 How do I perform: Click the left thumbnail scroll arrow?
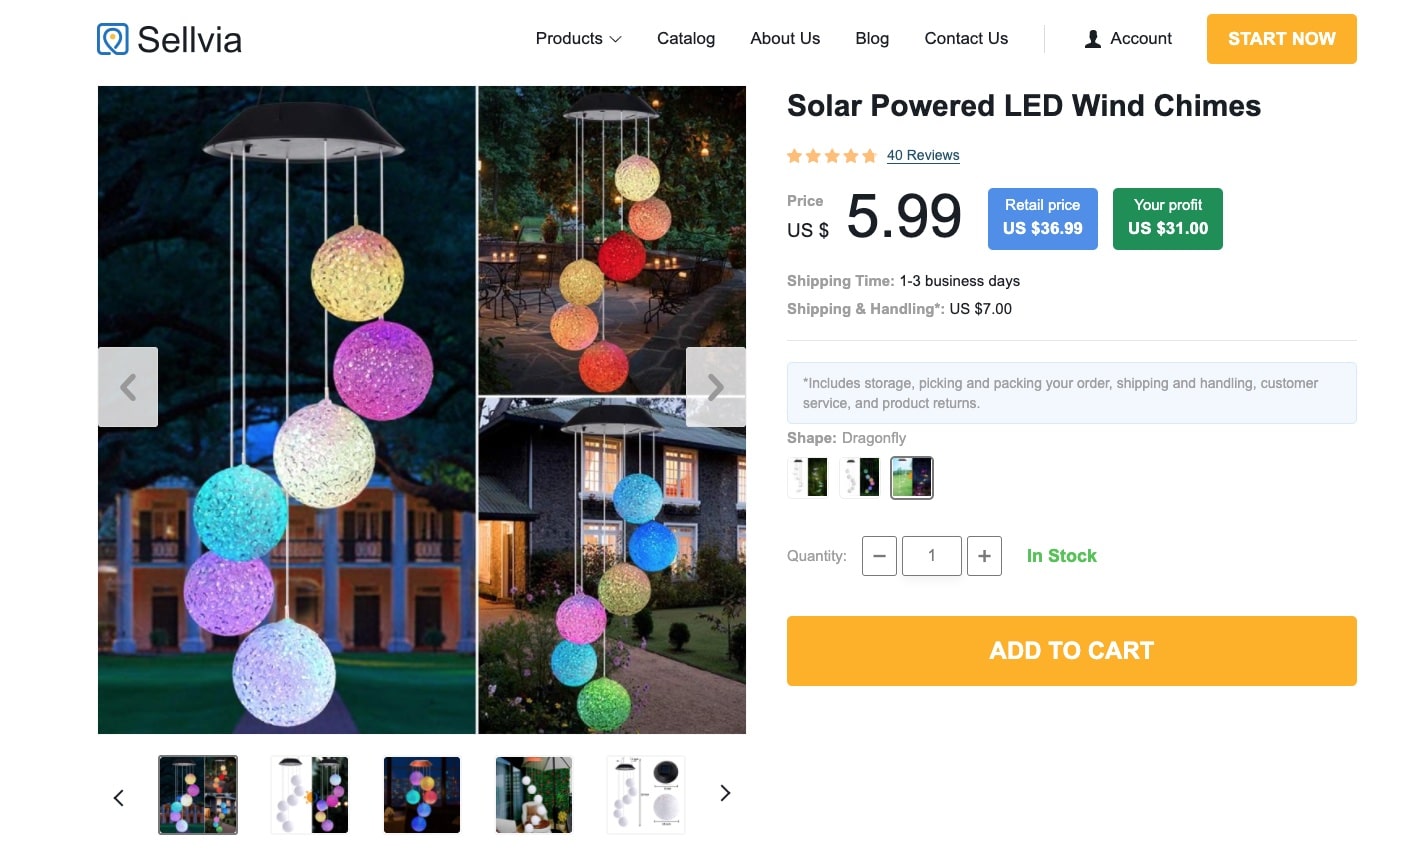click(118, 797)
